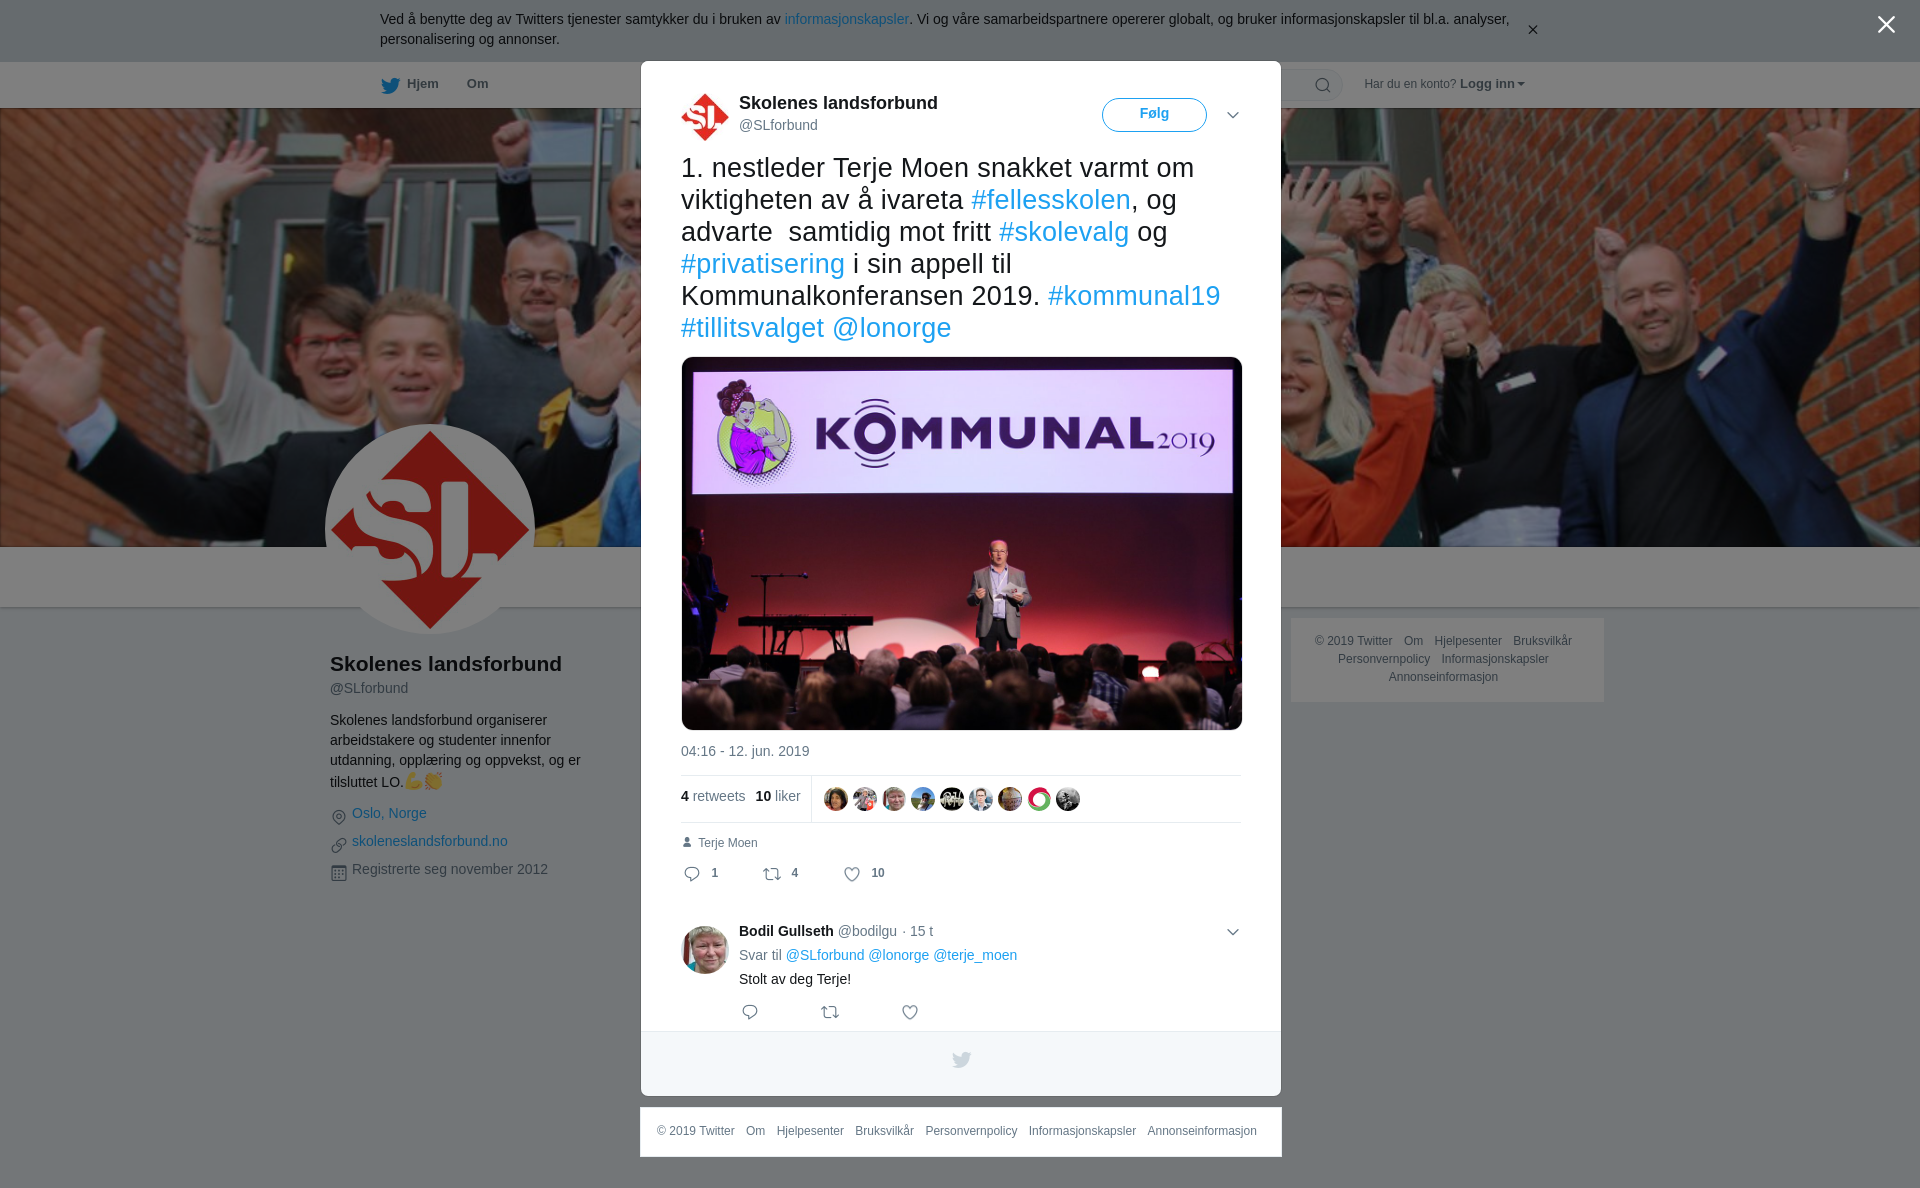Reply to Bodil Gullseth's comment
Screen dimensions: 1920x1188
click(750, 1013)
